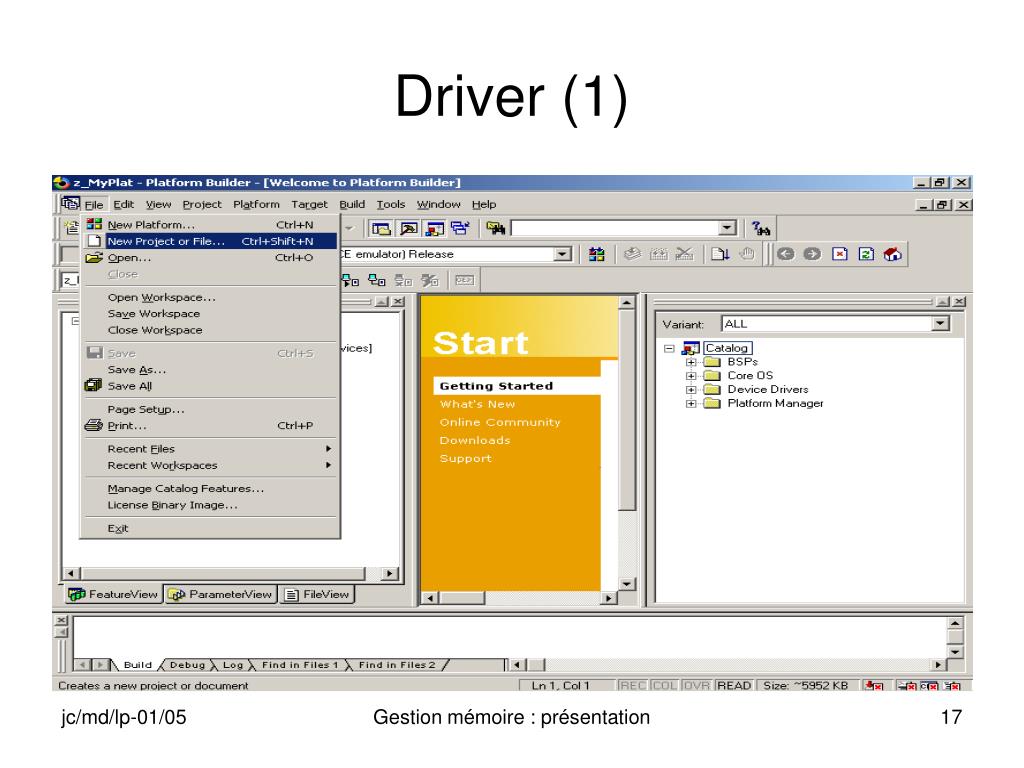Choose Page Setup menu entry
The width and height of the screenshot is (1024, 768).
[210, 409]
